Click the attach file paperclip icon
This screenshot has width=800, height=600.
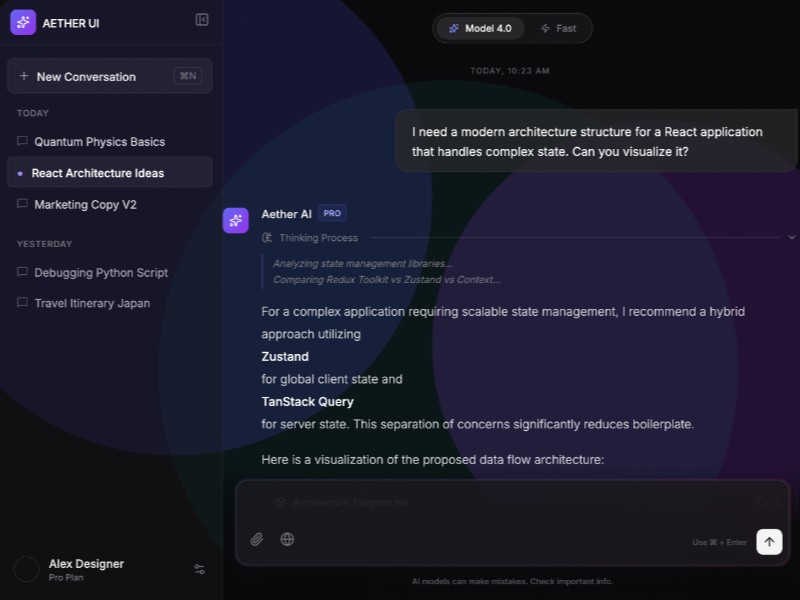[257, 540]
